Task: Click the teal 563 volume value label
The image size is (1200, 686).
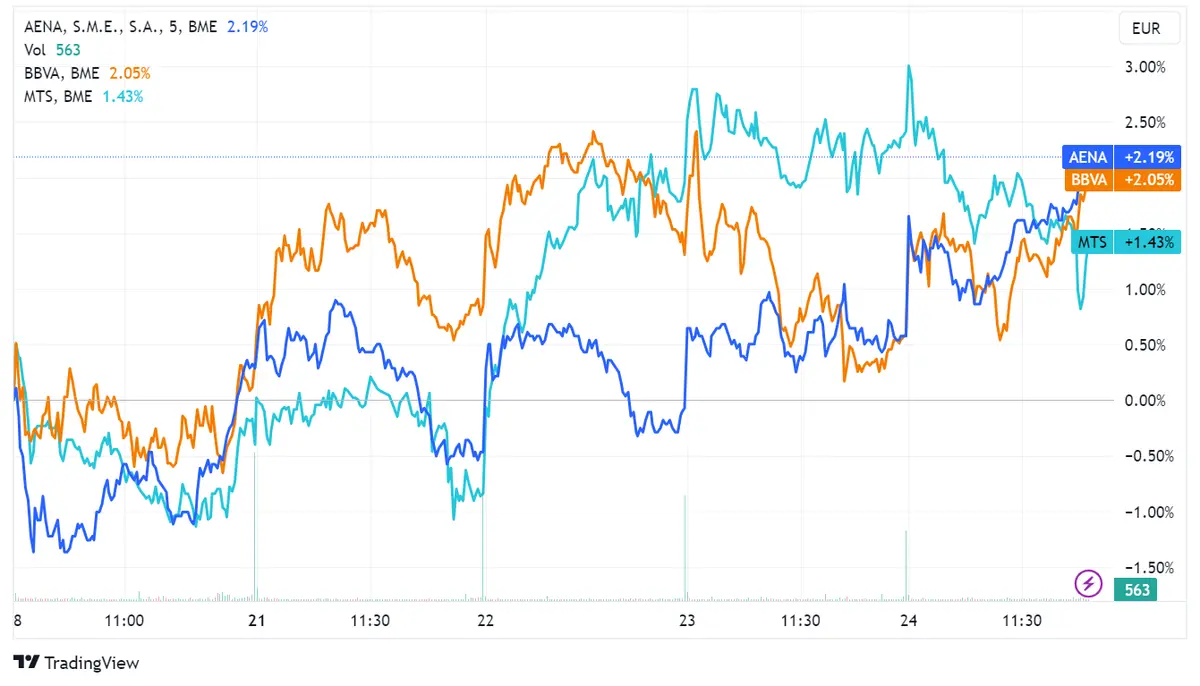Action: pos(1135,589)
